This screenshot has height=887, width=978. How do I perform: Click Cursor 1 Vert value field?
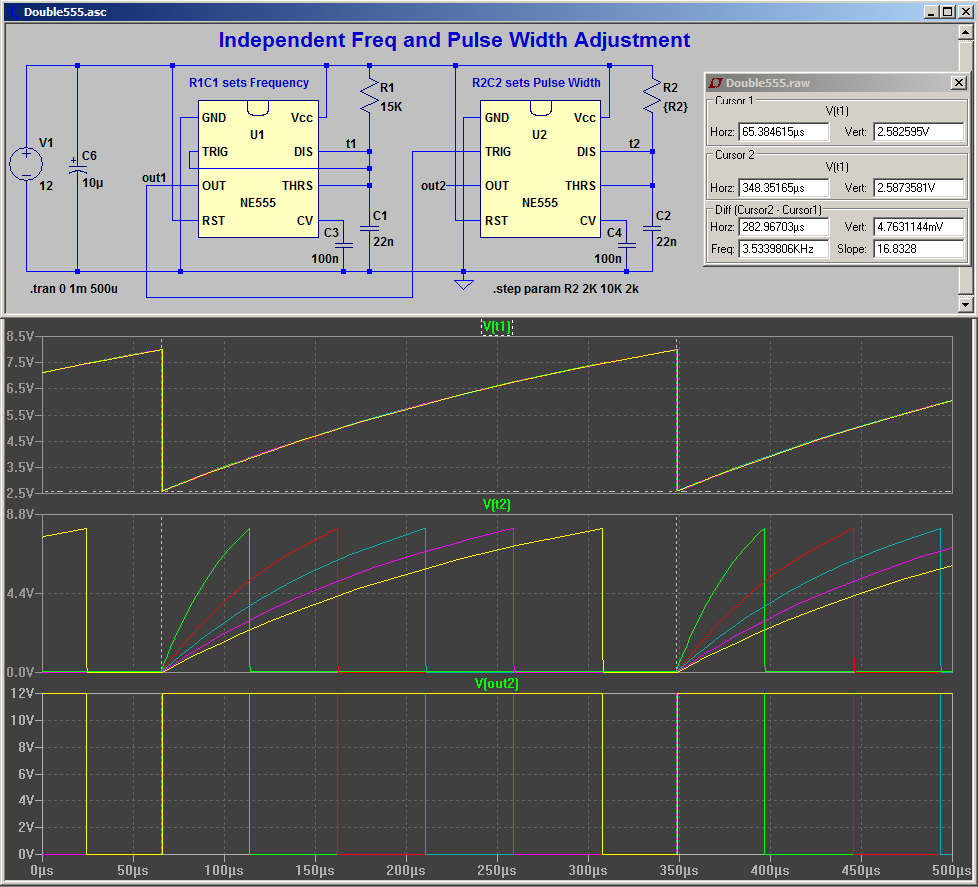[x=918, y=132]
